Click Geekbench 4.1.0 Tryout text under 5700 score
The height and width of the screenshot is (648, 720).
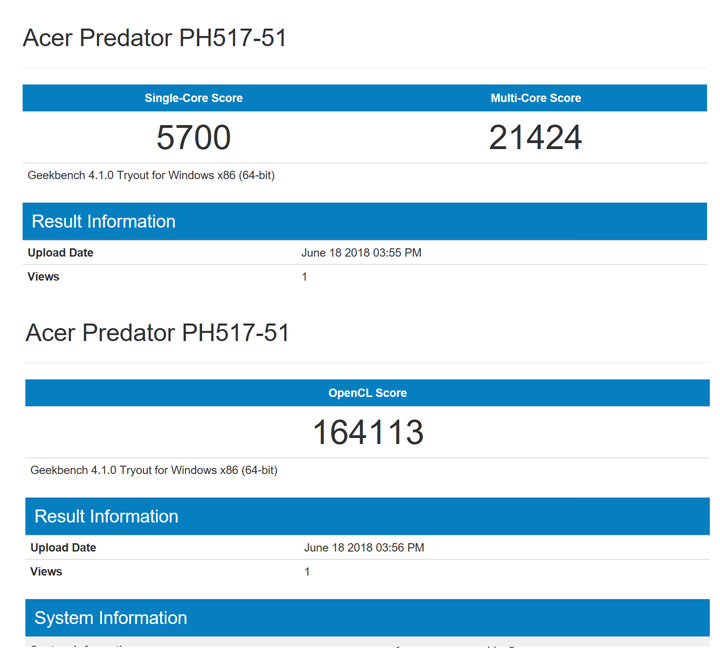click(x=151, y=175)
